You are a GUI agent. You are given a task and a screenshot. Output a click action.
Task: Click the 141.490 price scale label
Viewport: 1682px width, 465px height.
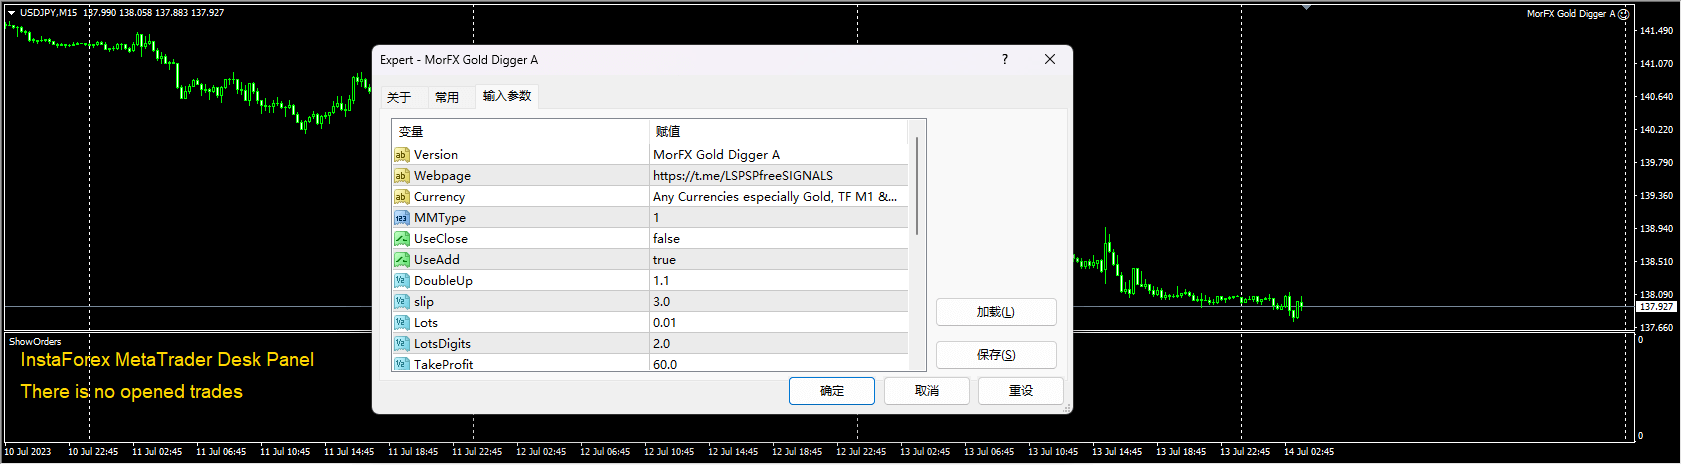(x=1656, y=31)
